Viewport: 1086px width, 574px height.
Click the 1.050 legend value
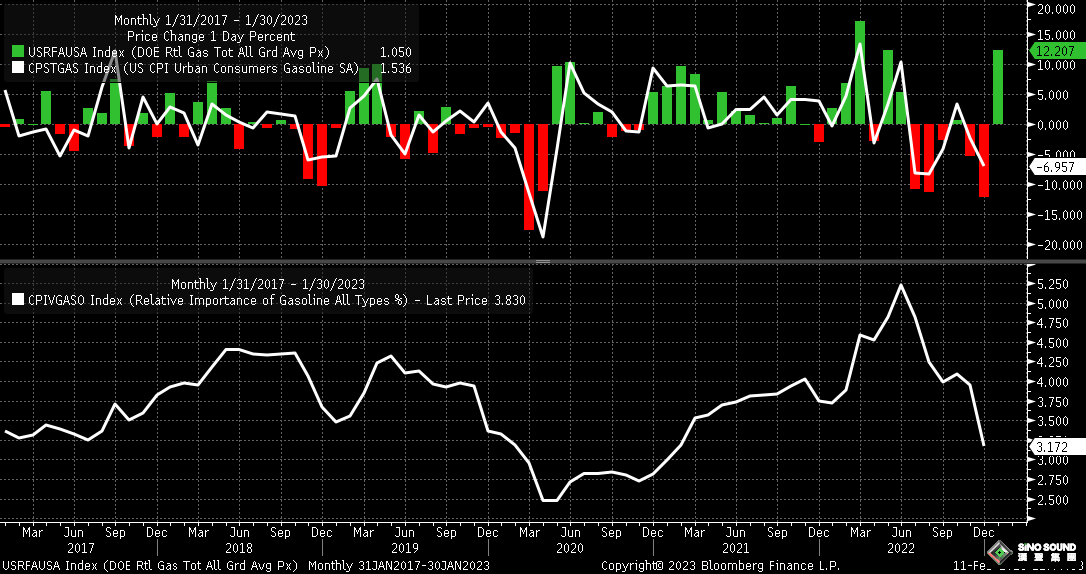[x=395, y=53]
